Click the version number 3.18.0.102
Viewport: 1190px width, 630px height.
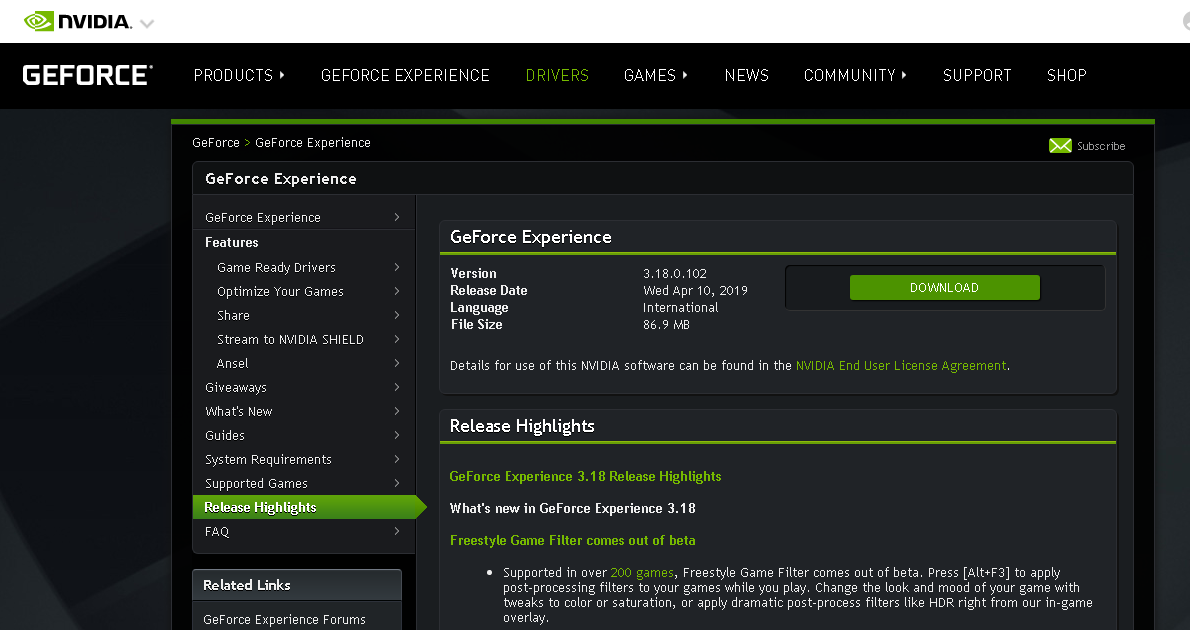click(x=675, y=273)
